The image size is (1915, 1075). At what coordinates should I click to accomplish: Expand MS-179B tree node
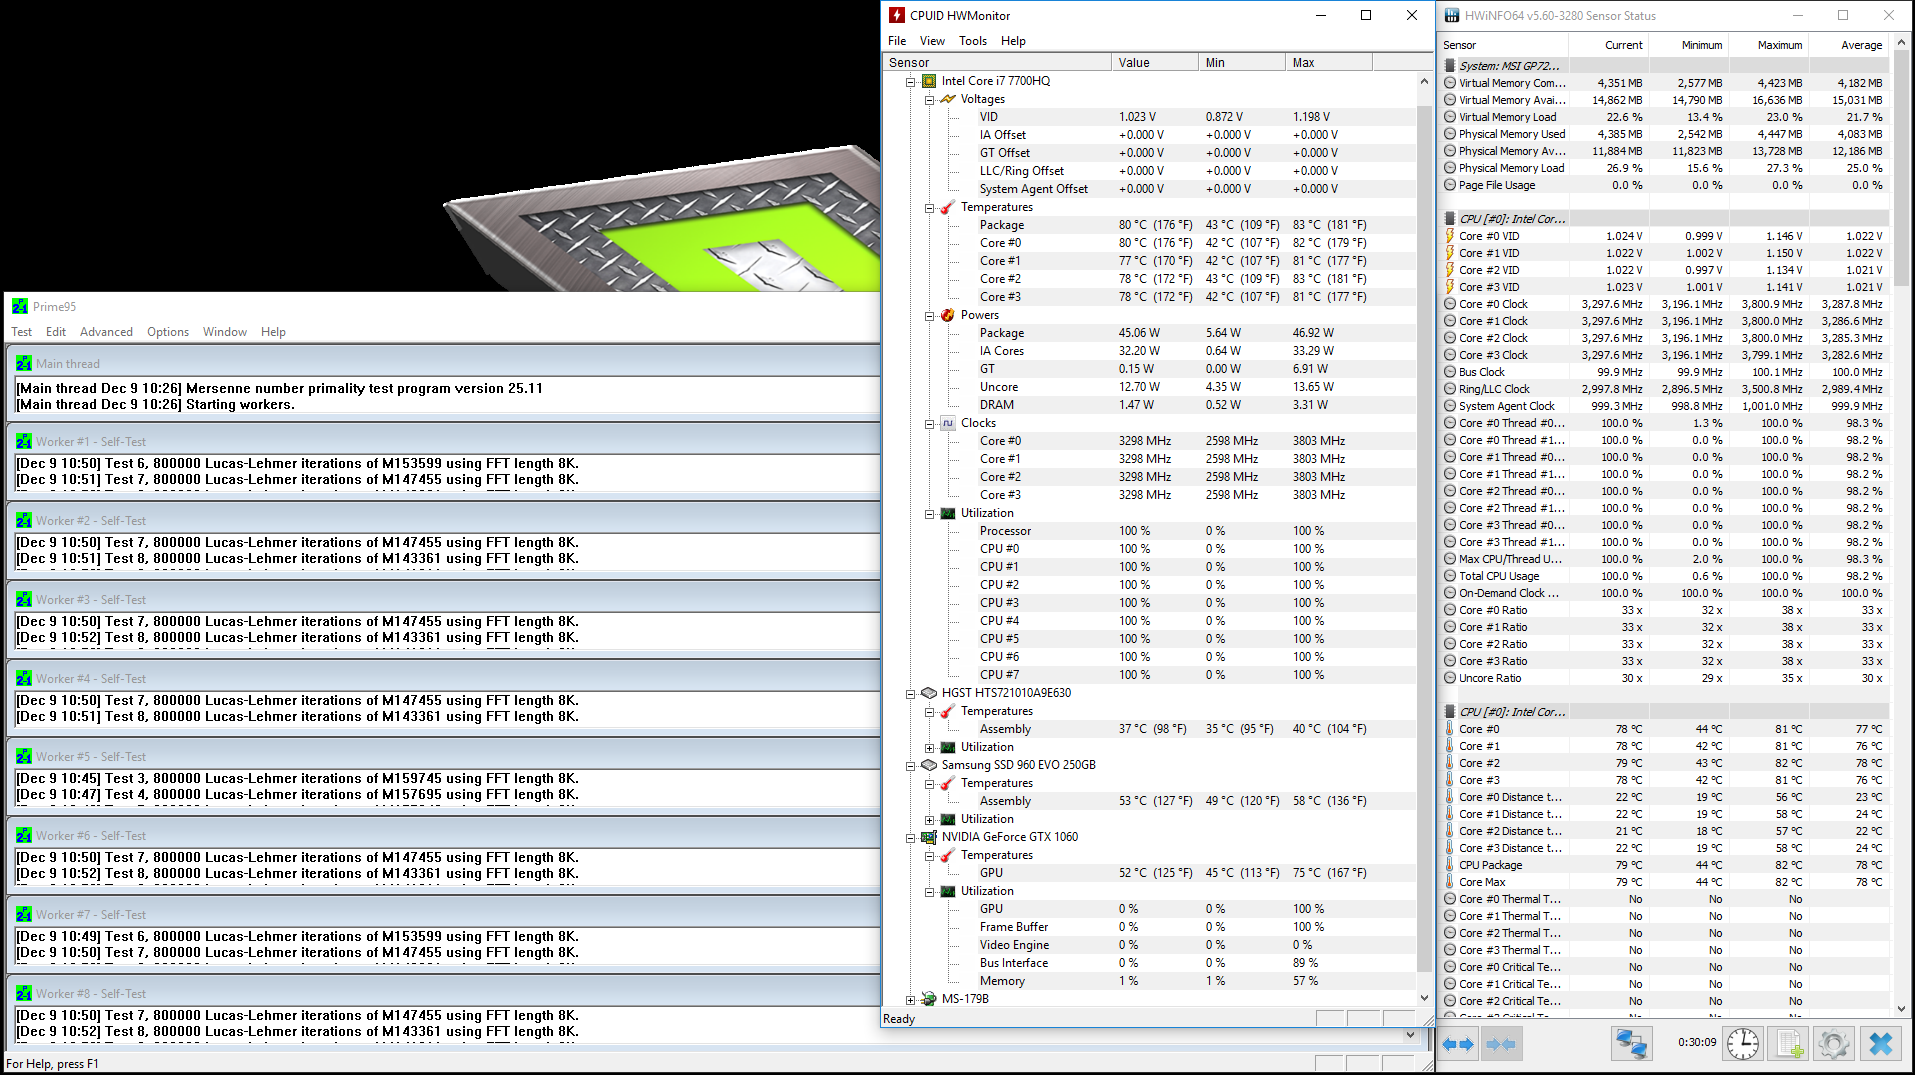click(911, 1000)
